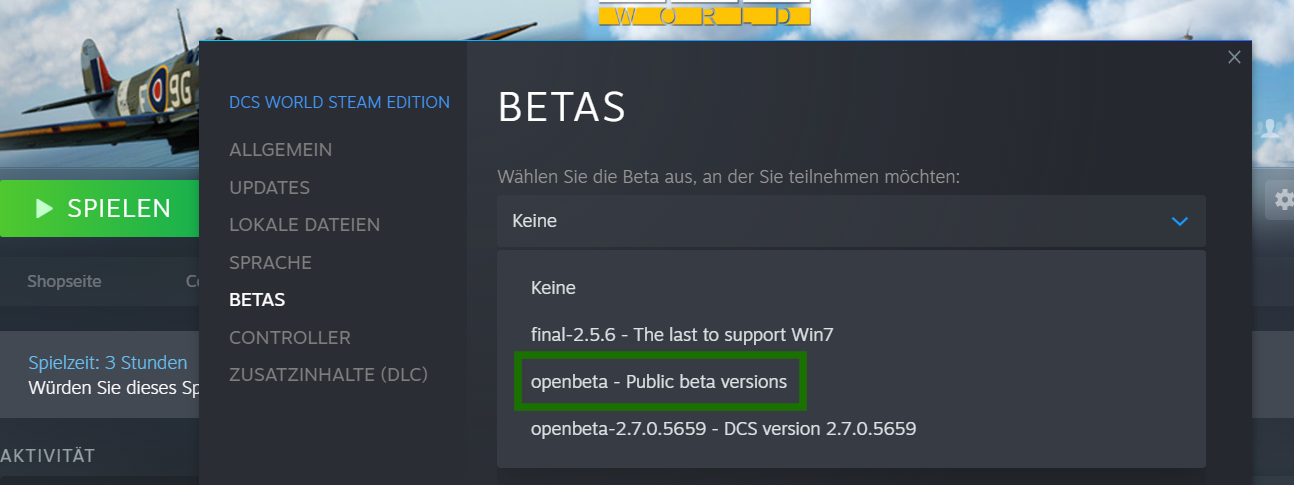Select the Keine option in the list
Image resolution: width=1294 pixels, height=485 pixels.
553,288
